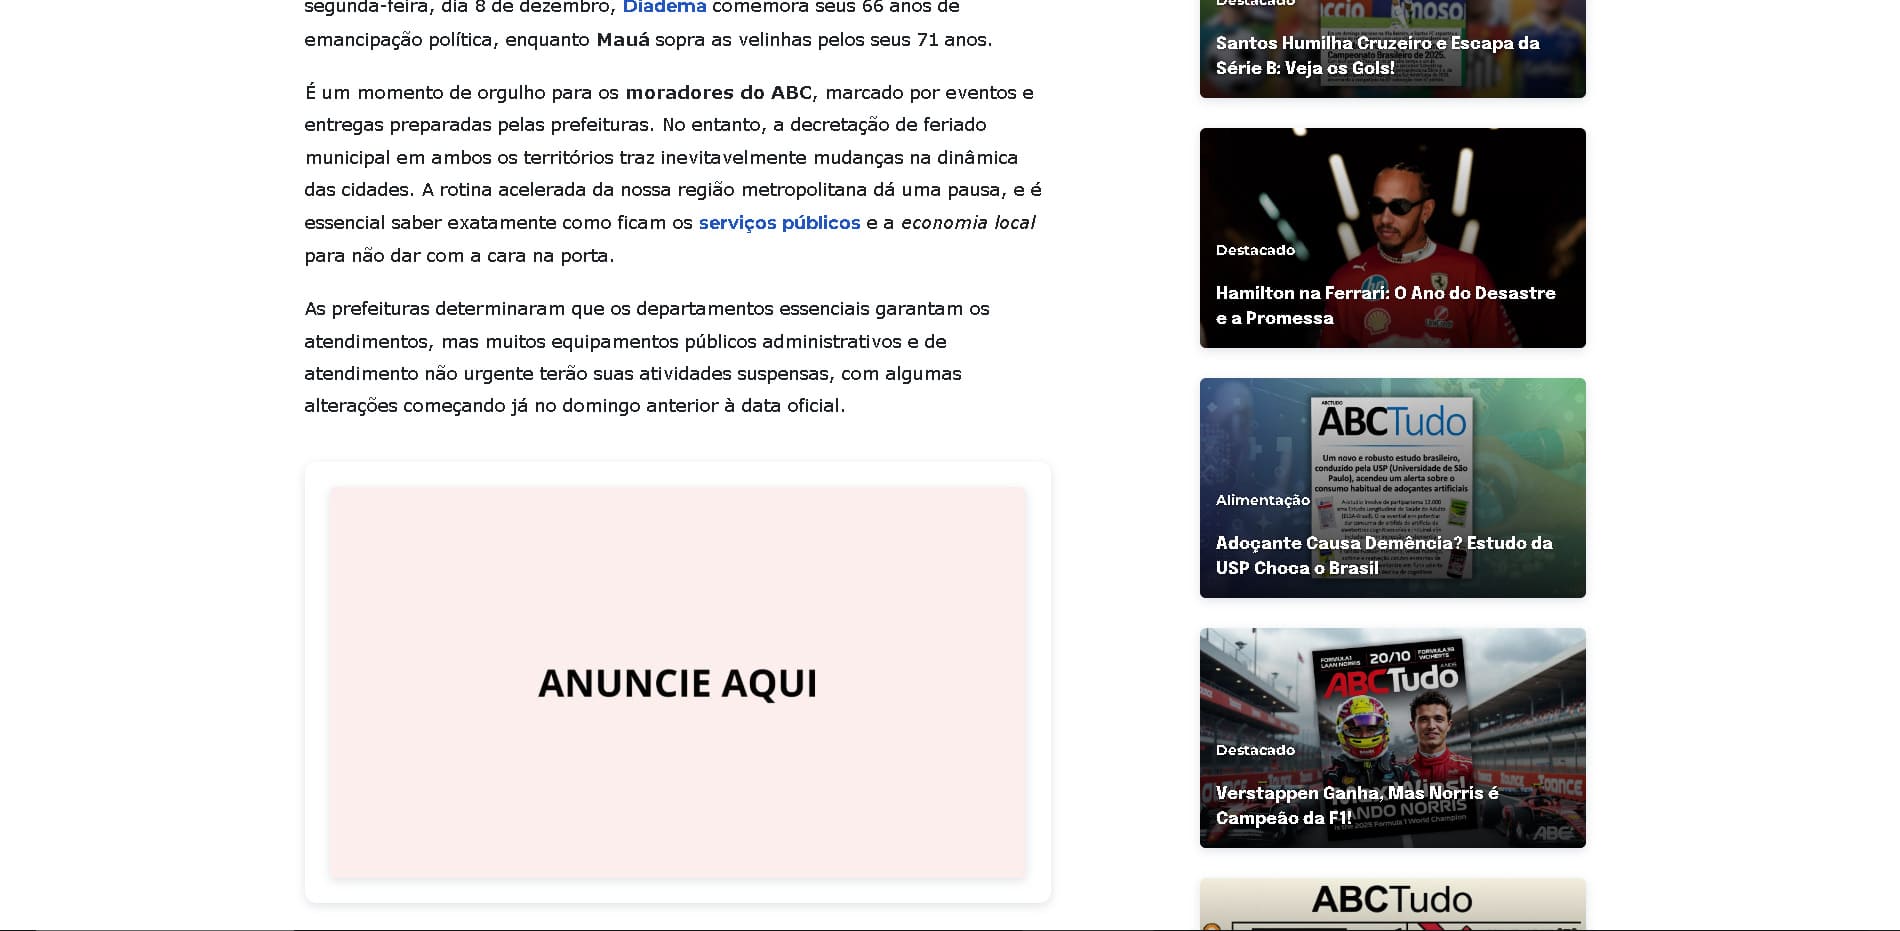Click 'Alimentação' category tag
The height and width of the screenshot is (931, 1900).
(1262, 500)
